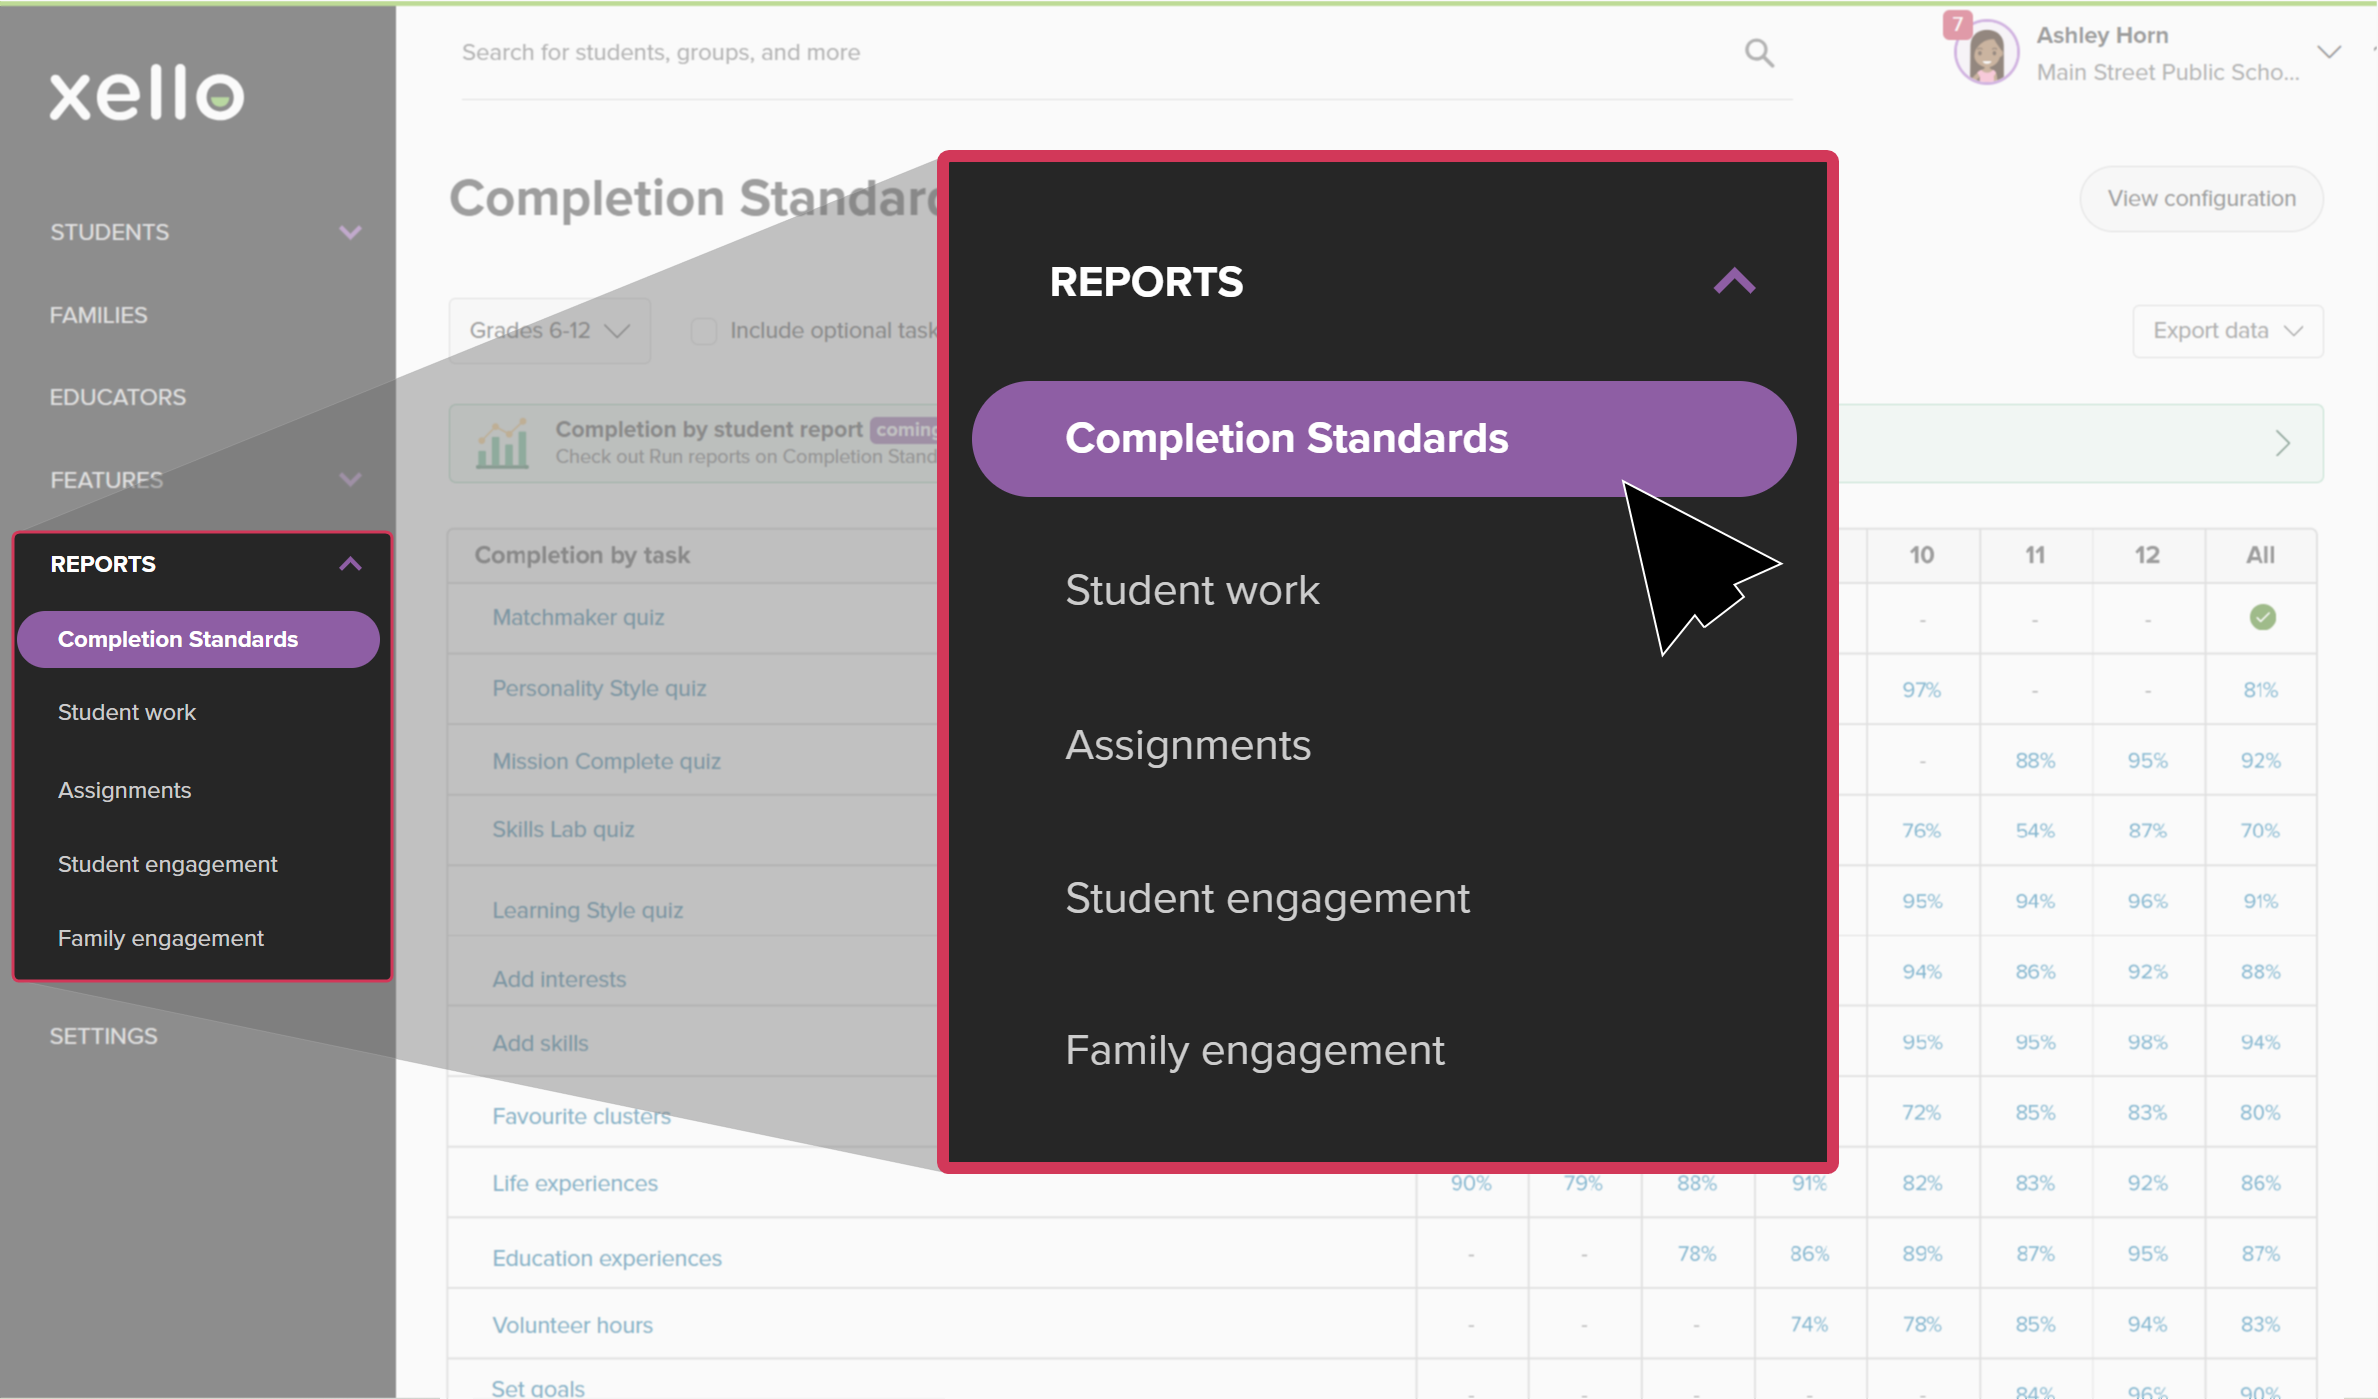Viewport: 2378px width, 1399px height.
Task: Click the right arrow on the report banner
Action: pyautogui.click(x=2283, y=443)
